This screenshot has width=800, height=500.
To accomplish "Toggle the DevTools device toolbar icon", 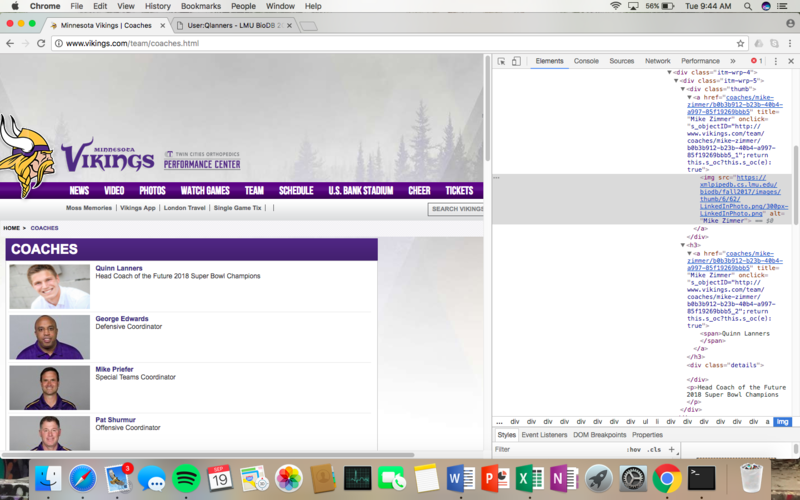I will click(516, 61).
